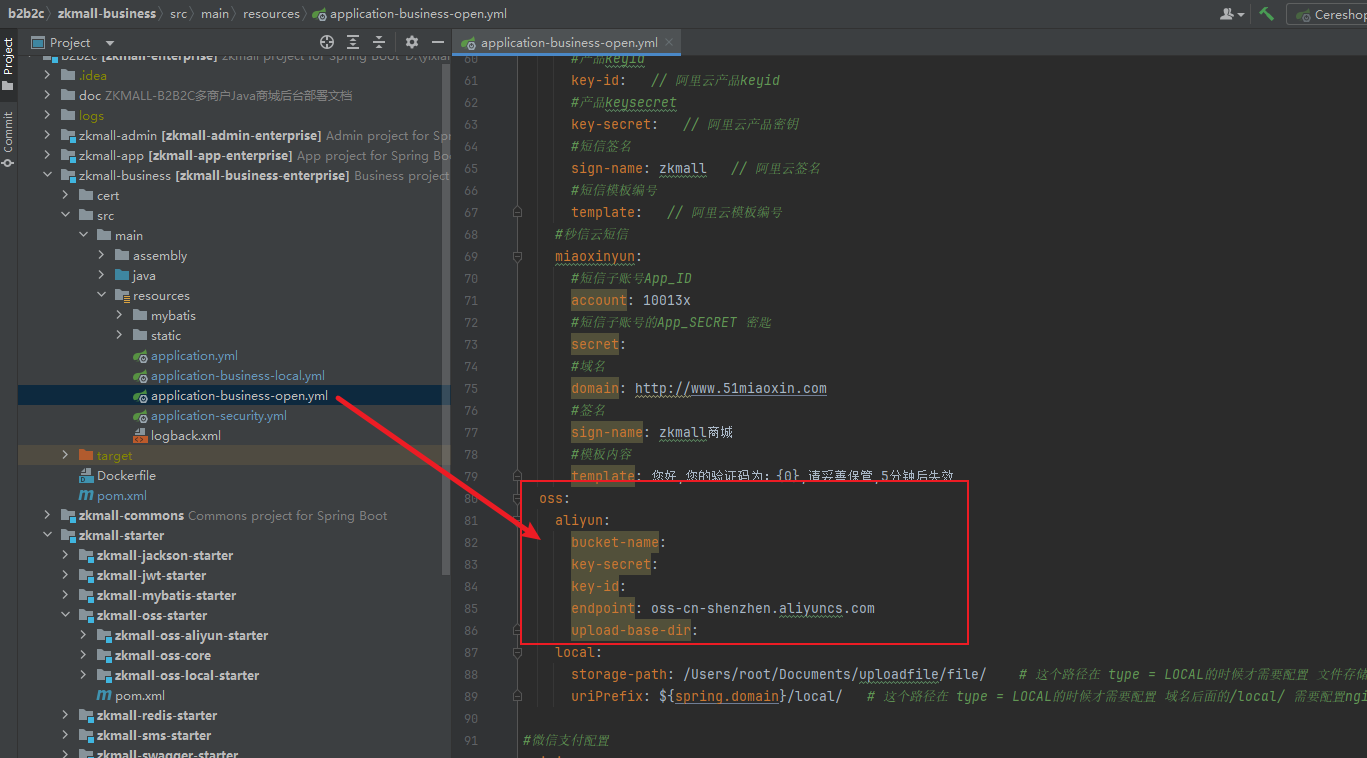Expand the logs folder

click(x=48, y=116)
